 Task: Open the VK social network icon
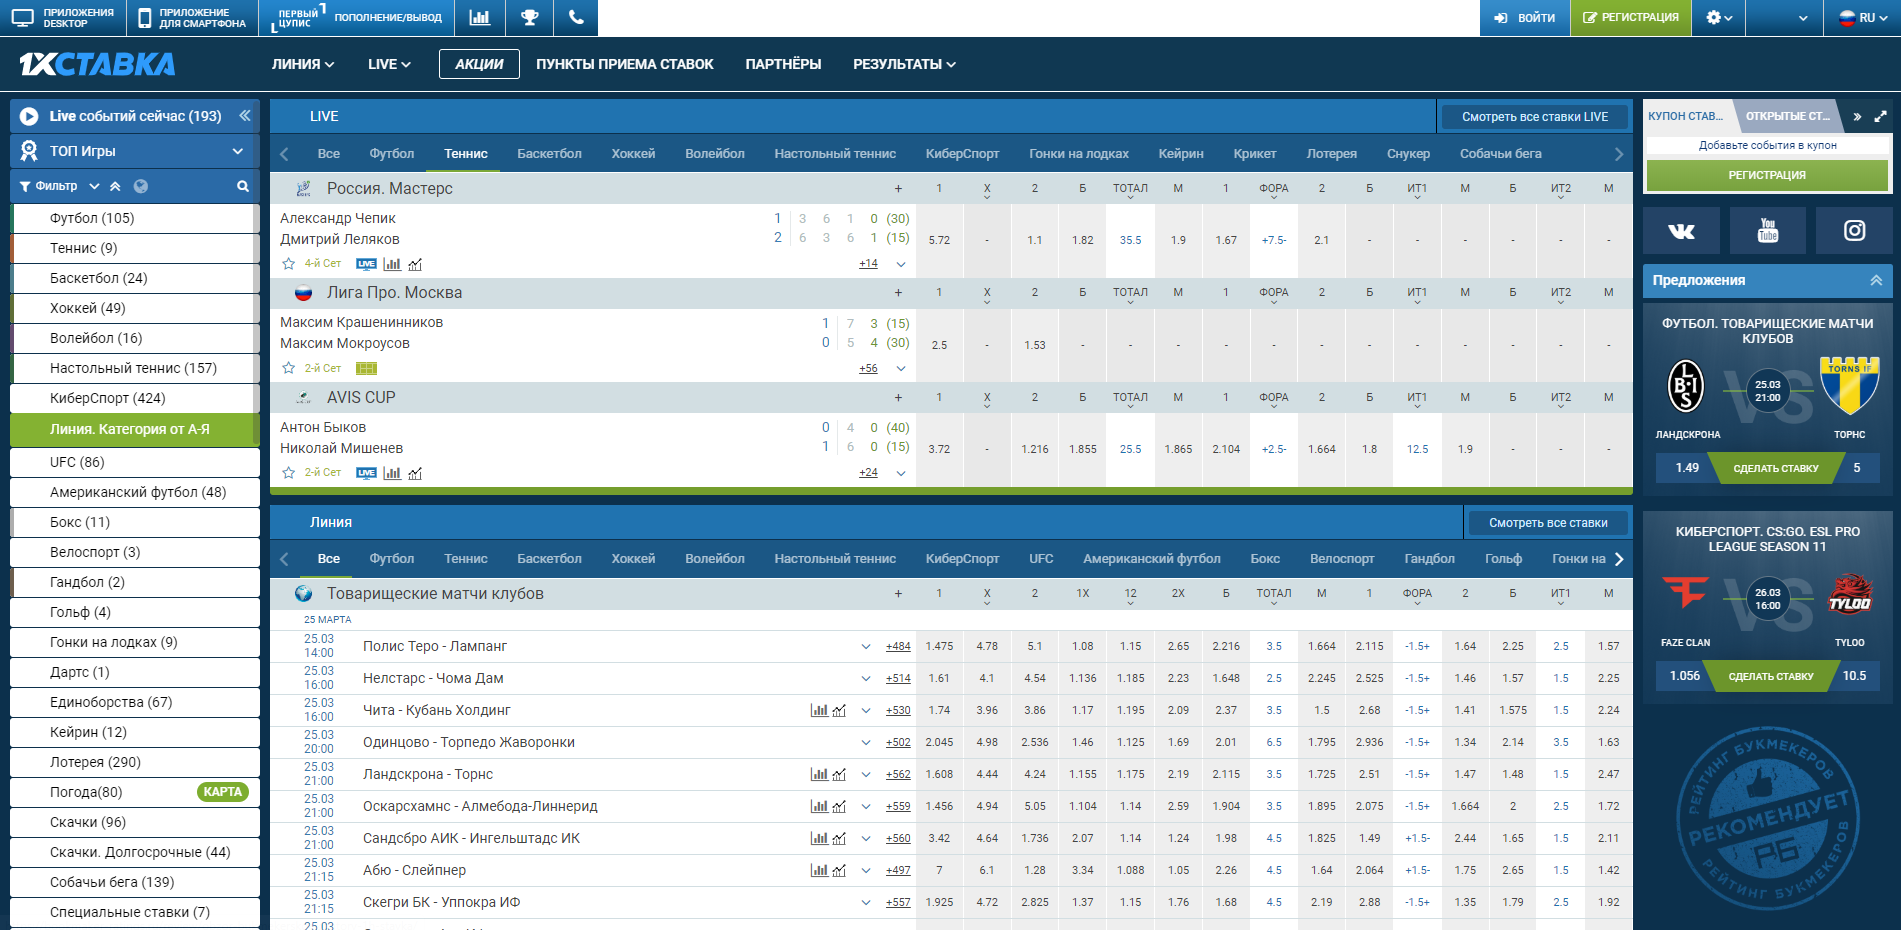click(1681, 231)
